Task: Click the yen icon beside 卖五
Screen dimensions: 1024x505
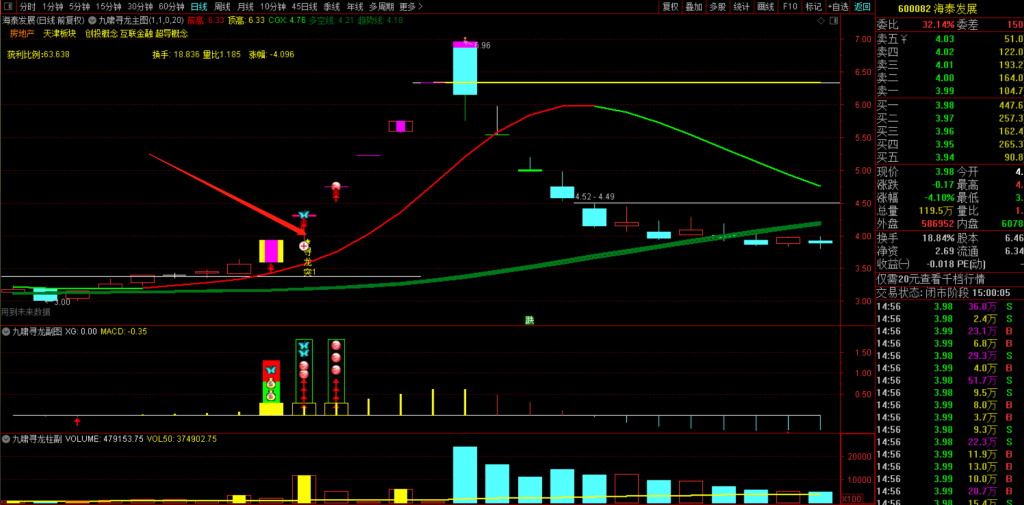Action: [903, 39]
